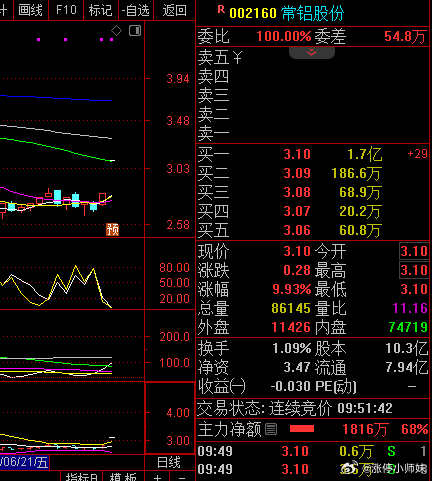Zoom out chart with minus button
Viewport: 432px width, 481px height.
182,477
